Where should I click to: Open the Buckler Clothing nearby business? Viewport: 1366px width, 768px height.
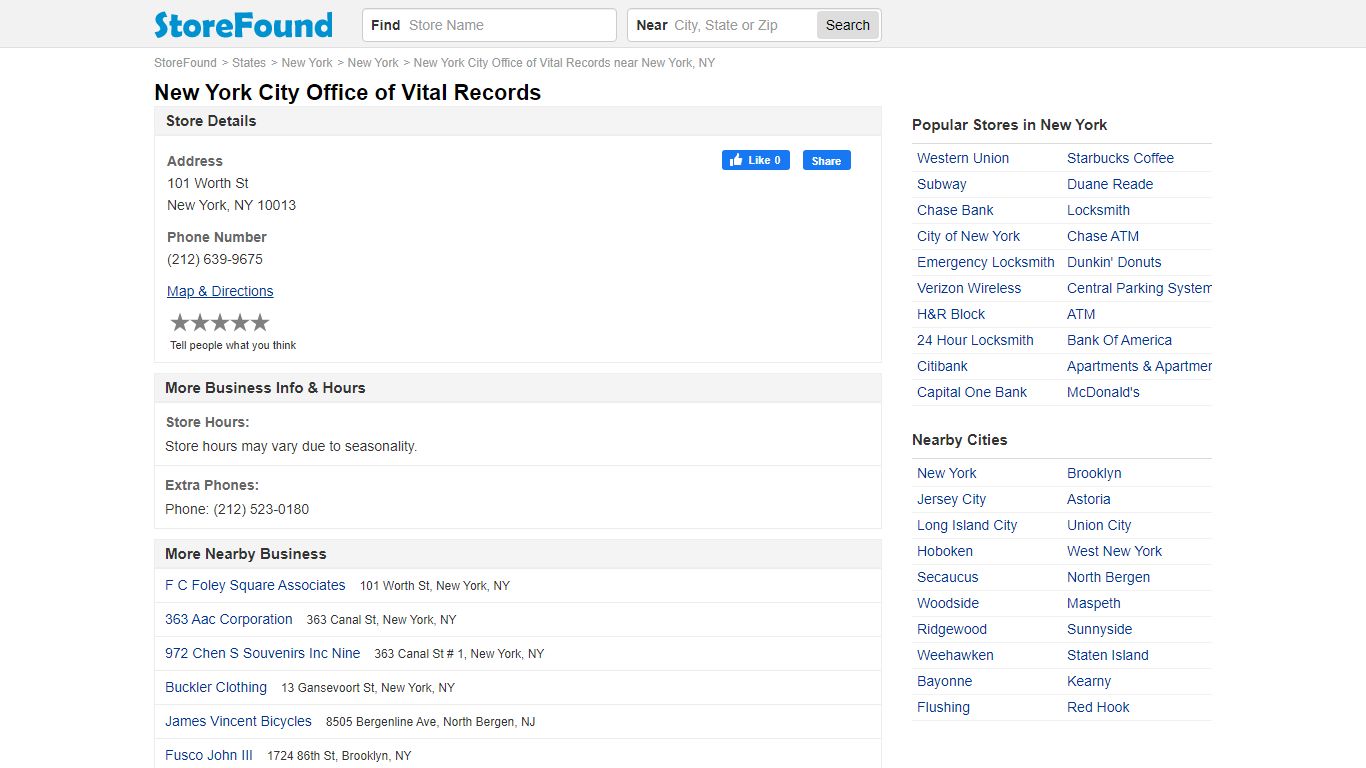point(216,687)
